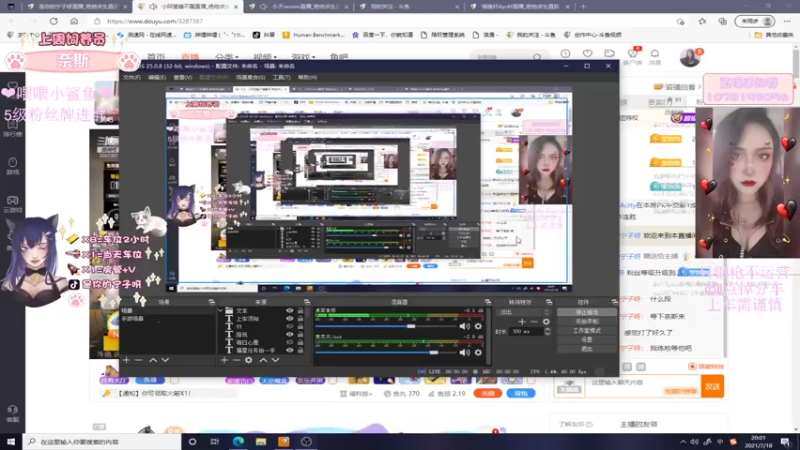Open 查看(V) menu in OBS
Screen dimensions: 800x450
coord(183,78)
